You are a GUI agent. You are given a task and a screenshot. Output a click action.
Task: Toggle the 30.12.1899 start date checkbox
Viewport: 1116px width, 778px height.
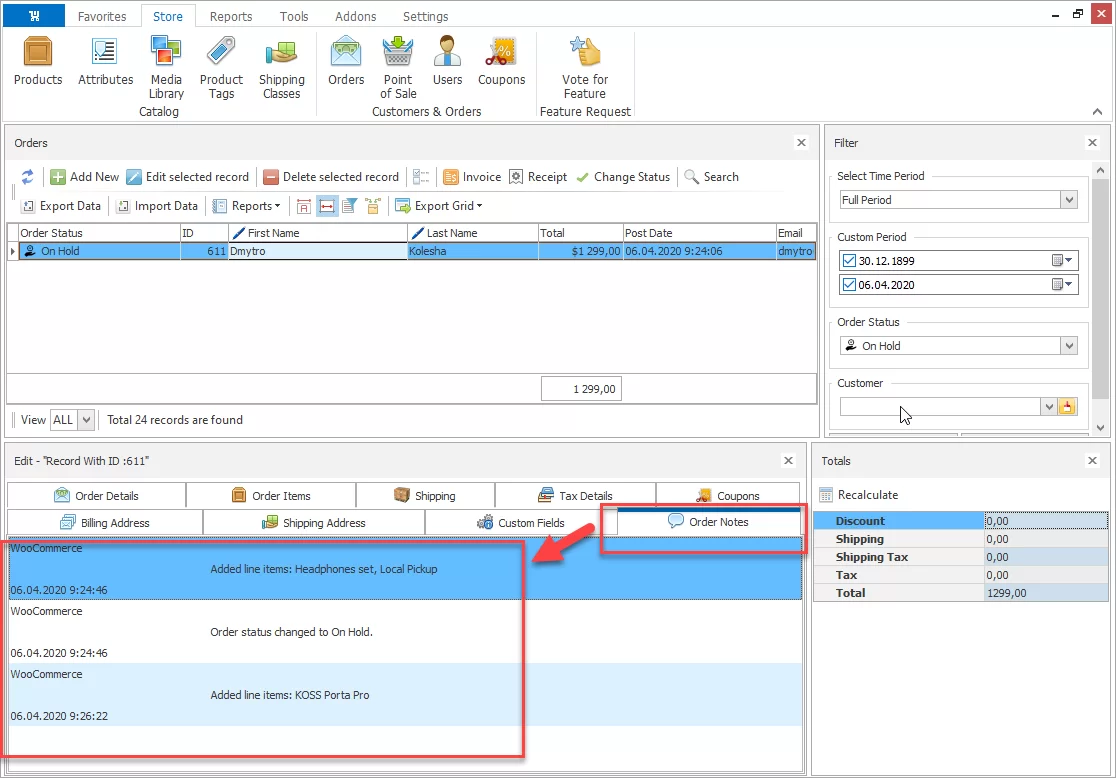(849, 261)
